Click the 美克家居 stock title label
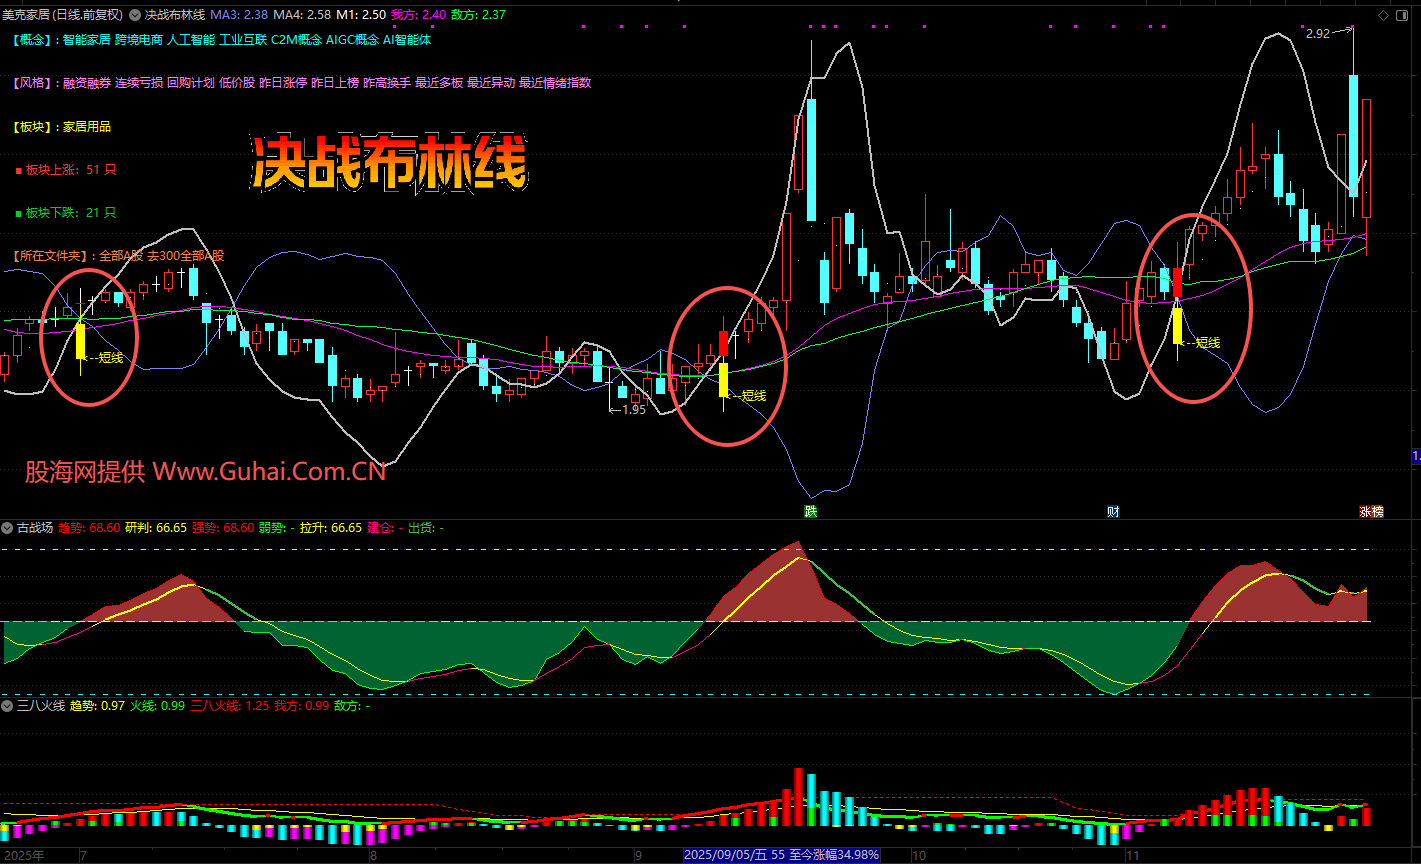This screenshot has height=864, width=1421. coord(26,15)
